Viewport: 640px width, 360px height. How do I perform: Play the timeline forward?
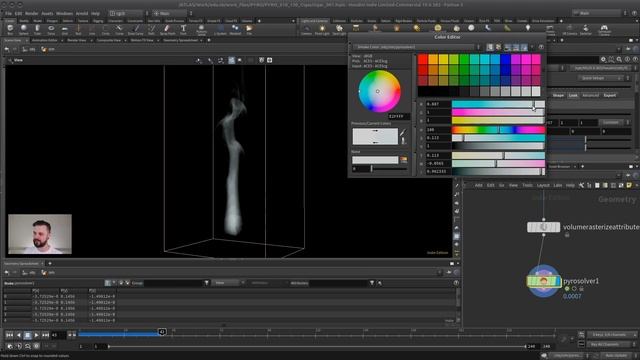click(36, 335)
